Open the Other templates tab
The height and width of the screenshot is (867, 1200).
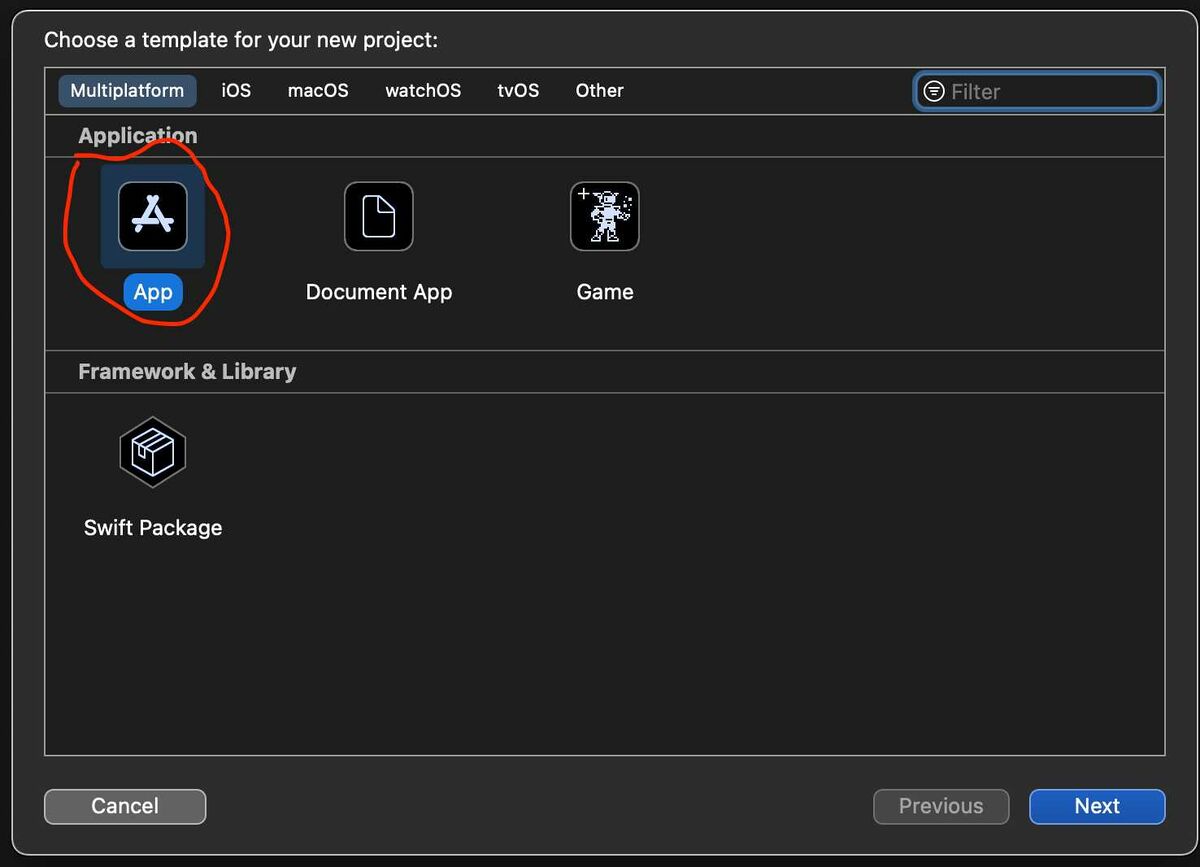[599, 90]
